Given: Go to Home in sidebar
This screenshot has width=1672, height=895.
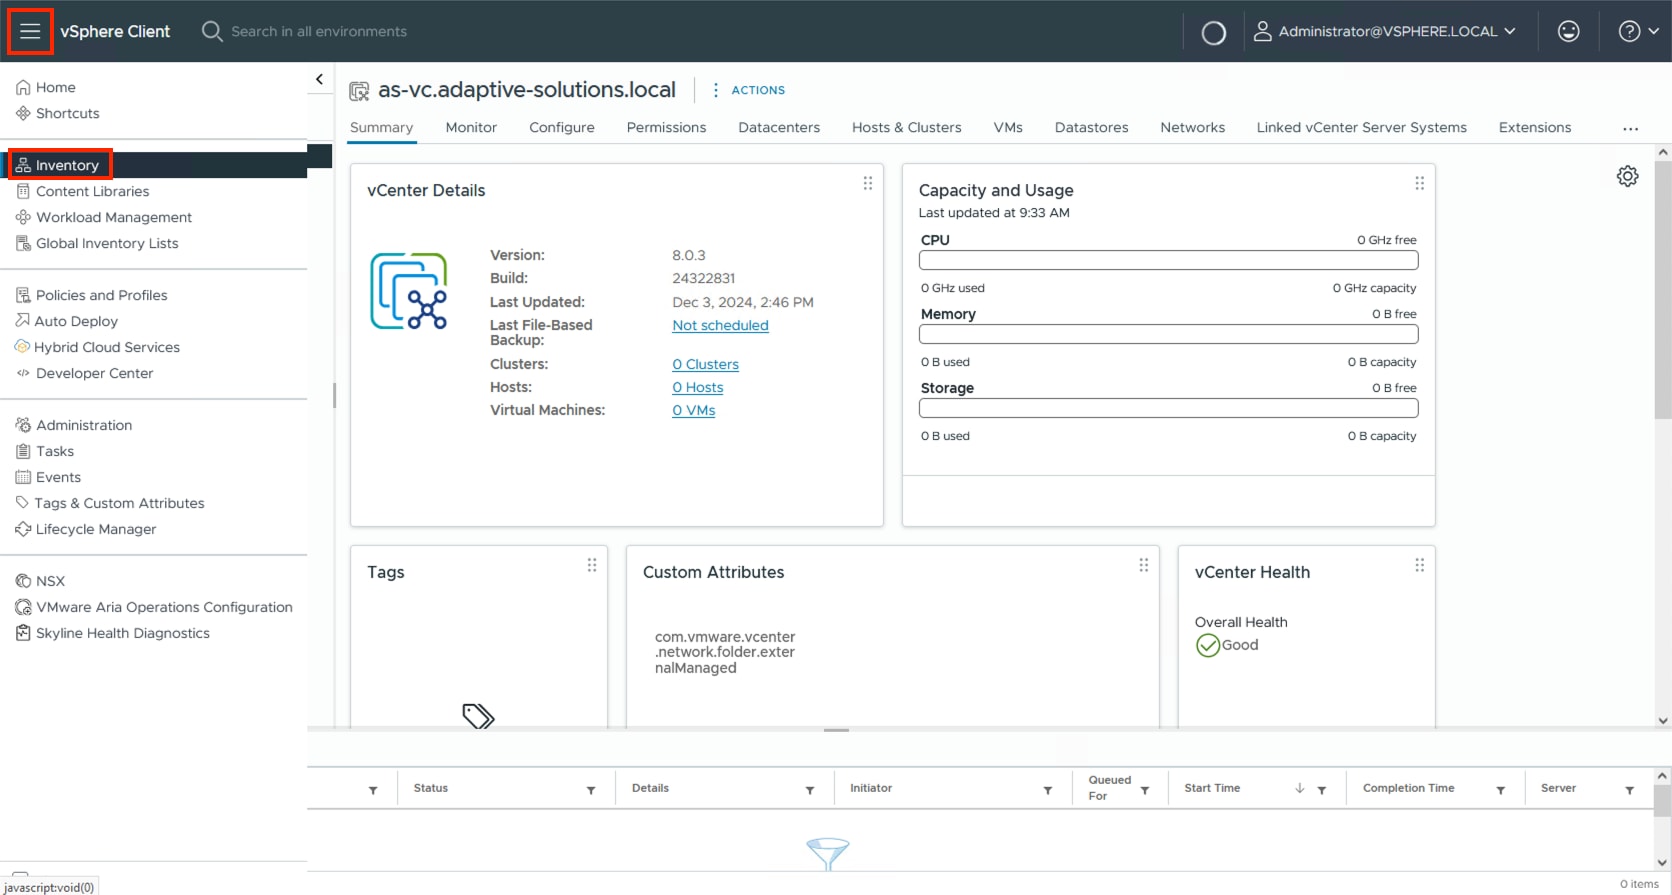Looking at the screenshot, I should 46,87.
